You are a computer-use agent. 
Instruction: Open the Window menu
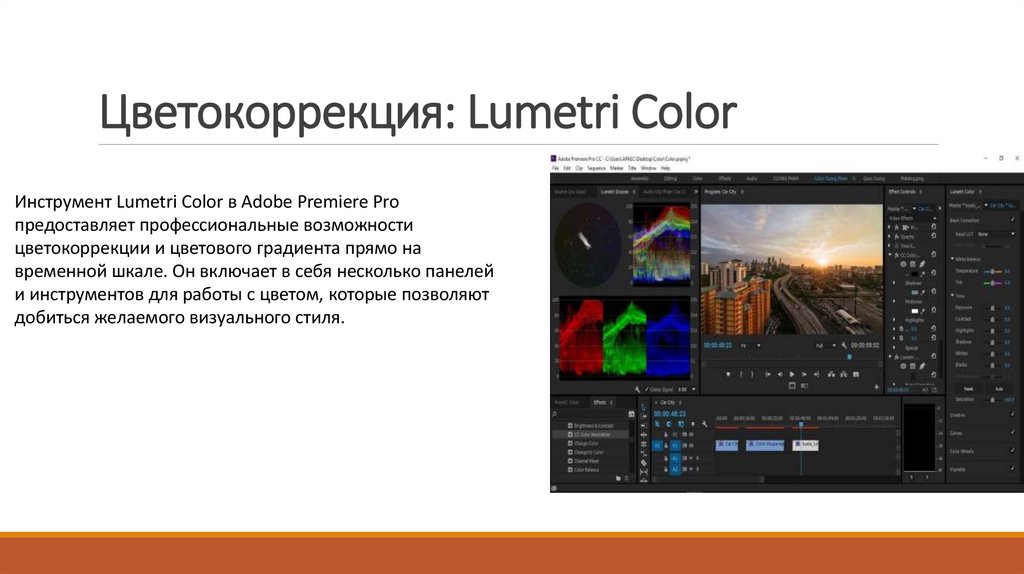point(648,168)
